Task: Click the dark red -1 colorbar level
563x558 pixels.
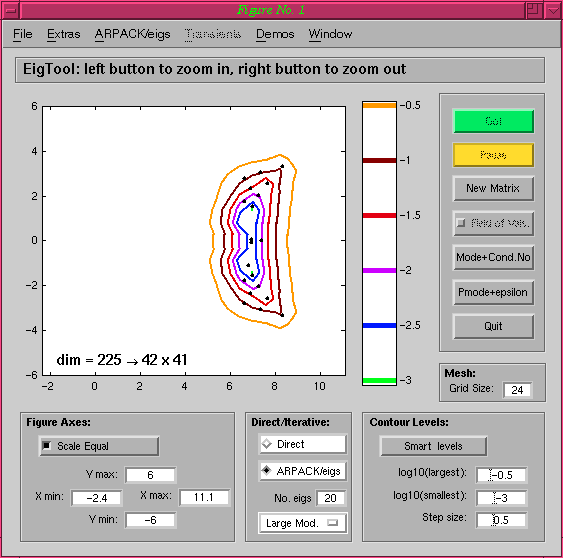Action: coord(379,160)
